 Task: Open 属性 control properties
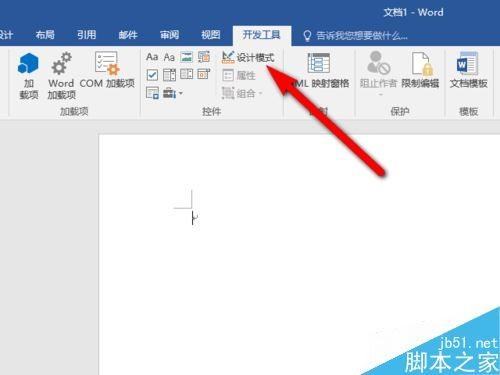pos(239,75)
